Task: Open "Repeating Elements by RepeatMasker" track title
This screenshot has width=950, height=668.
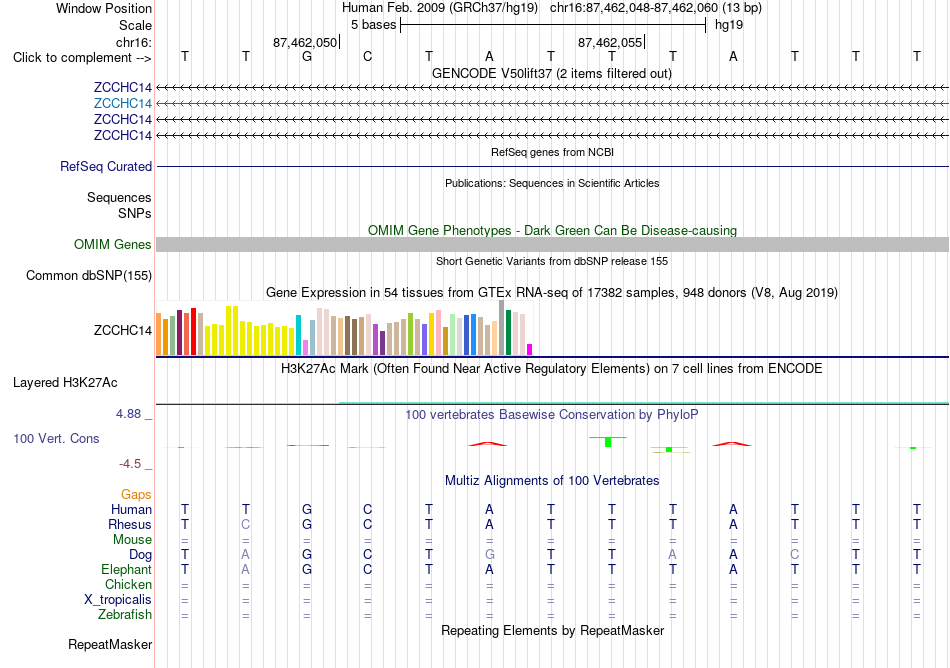Action: click(x=552, y=630)
